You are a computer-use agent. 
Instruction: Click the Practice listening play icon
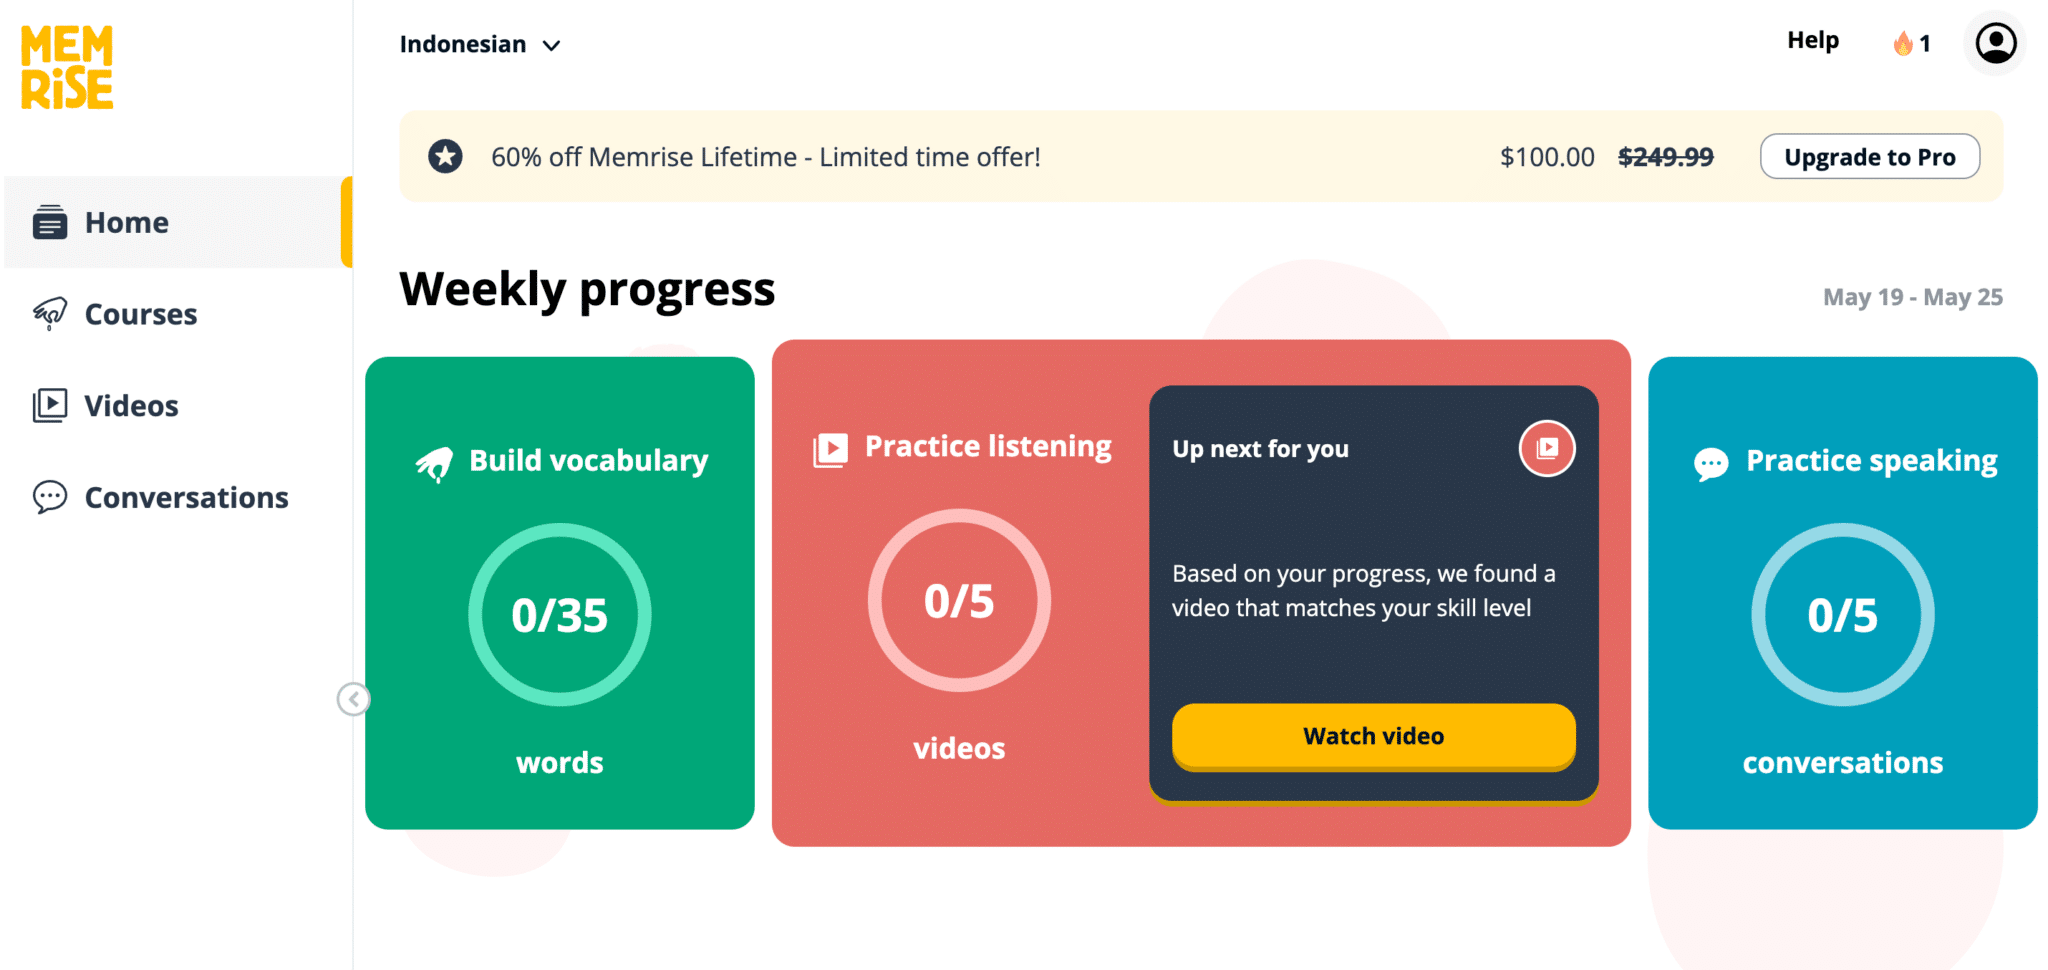point(828,448)
